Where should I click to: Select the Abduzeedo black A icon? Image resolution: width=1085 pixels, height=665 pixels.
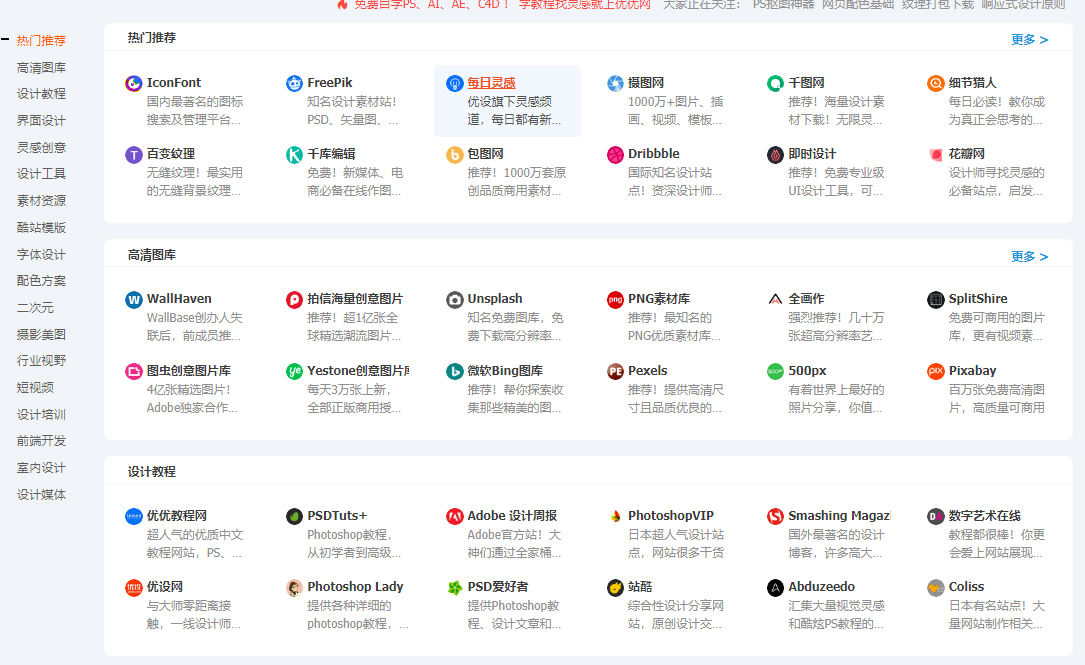pyautogui.click(x=776, y=588)
